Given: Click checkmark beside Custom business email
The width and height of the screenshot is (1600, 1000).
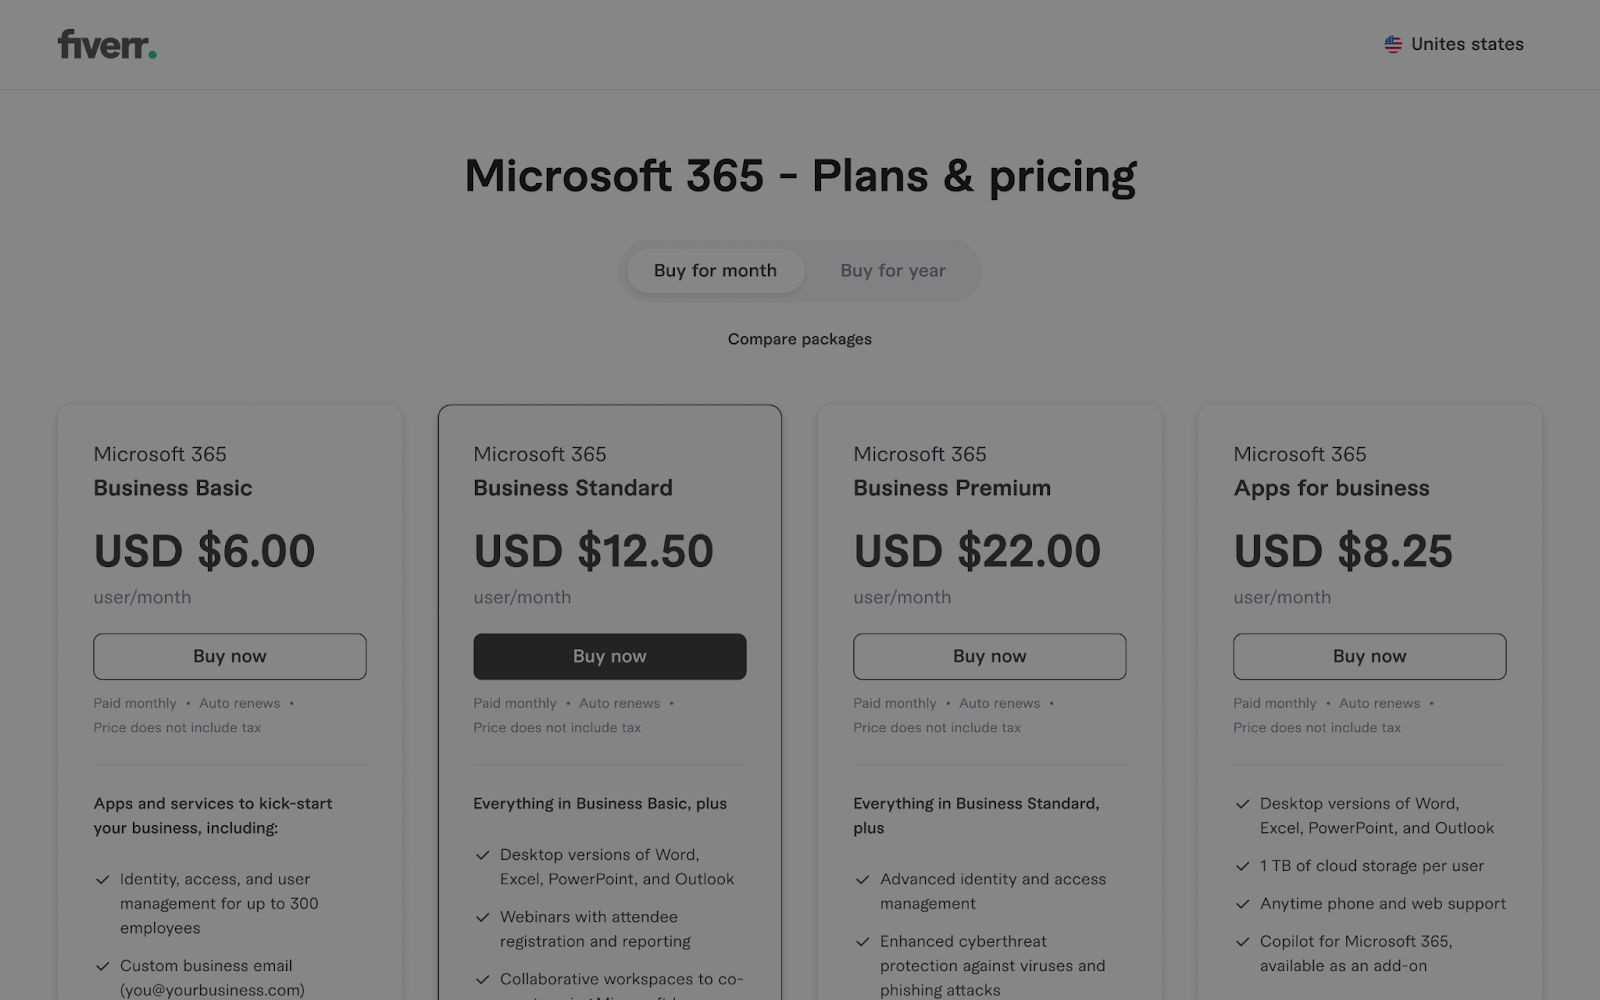Looking at the screenshot, I should [102, 966].
